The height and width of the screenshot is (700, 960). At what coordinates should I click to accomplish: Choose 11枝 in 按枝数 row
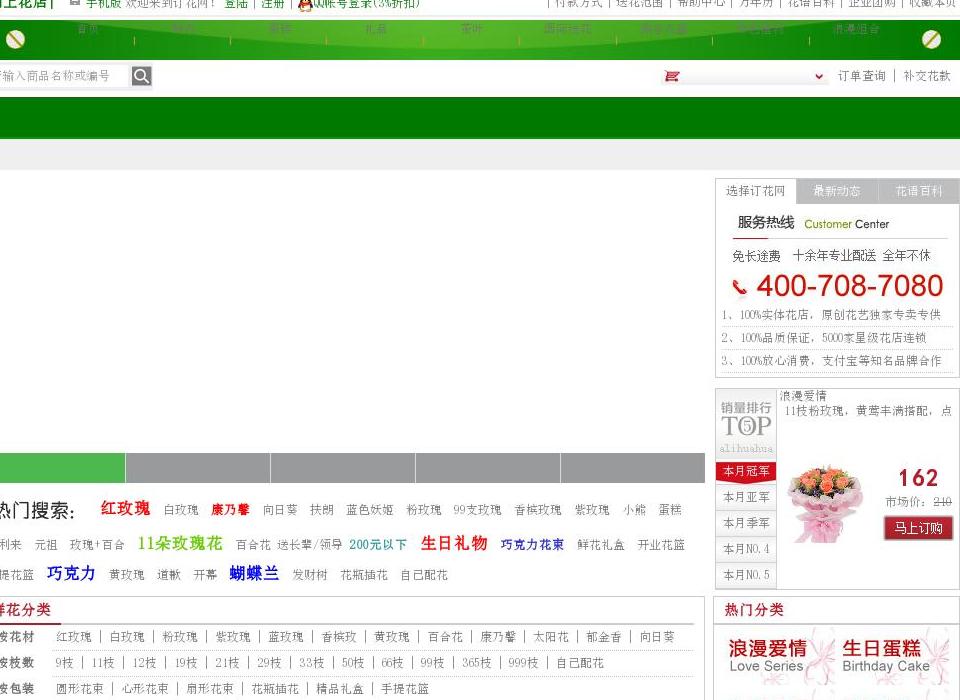click(x=103, y=663)
